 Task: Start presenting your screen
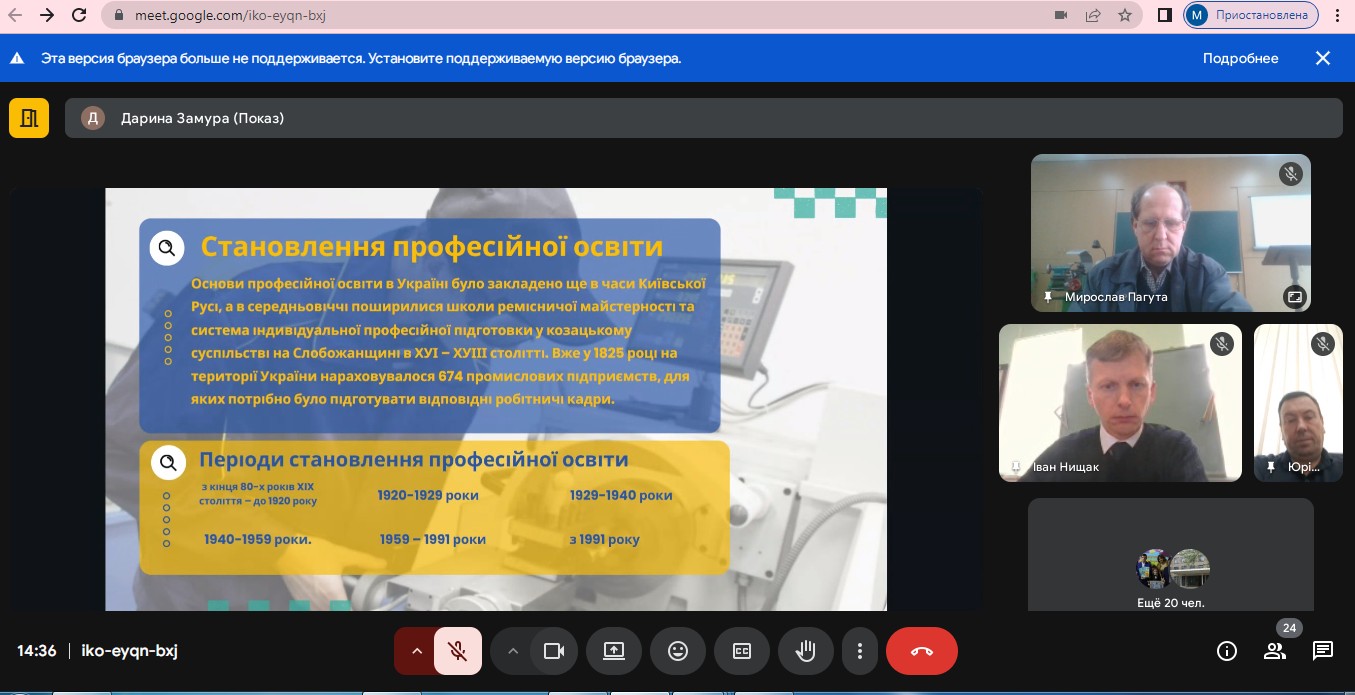click(x=614, y=651)
